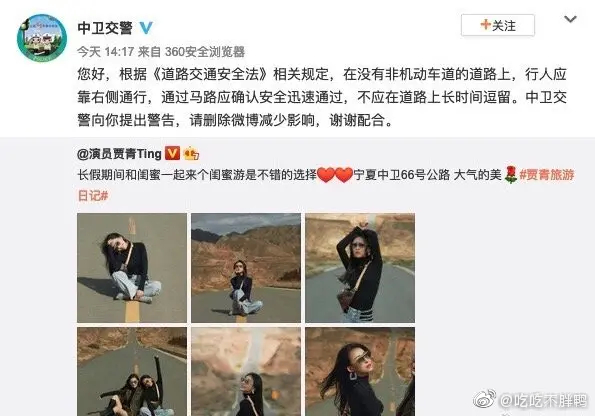Click the Weibo watermark logo 吃吃不胖鸭
Viewport: 595px width, 416px height.
[x=530, y=400]
